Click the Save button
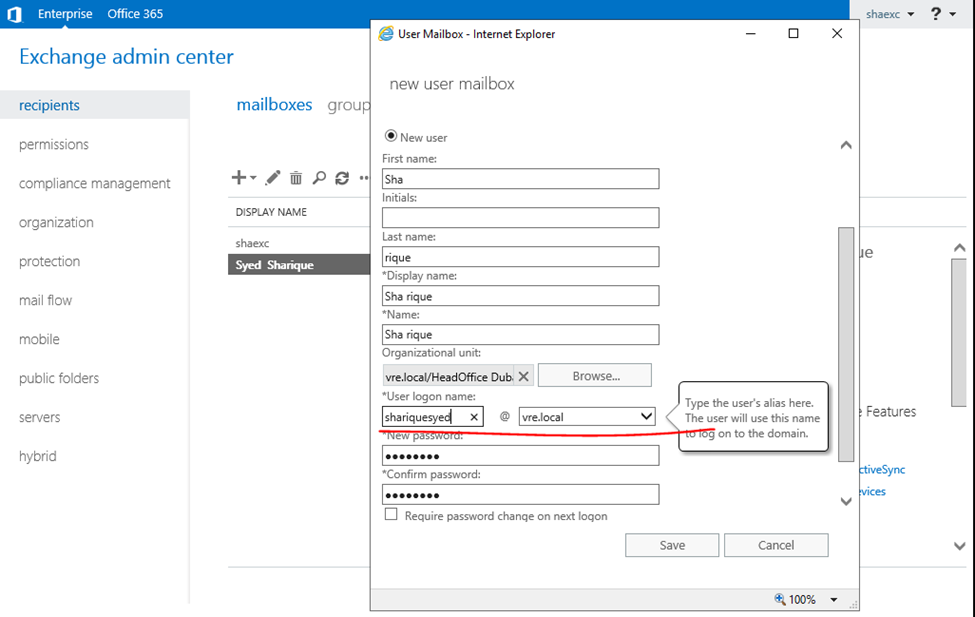This screenshot has height=617, width=975. point(672,545)
